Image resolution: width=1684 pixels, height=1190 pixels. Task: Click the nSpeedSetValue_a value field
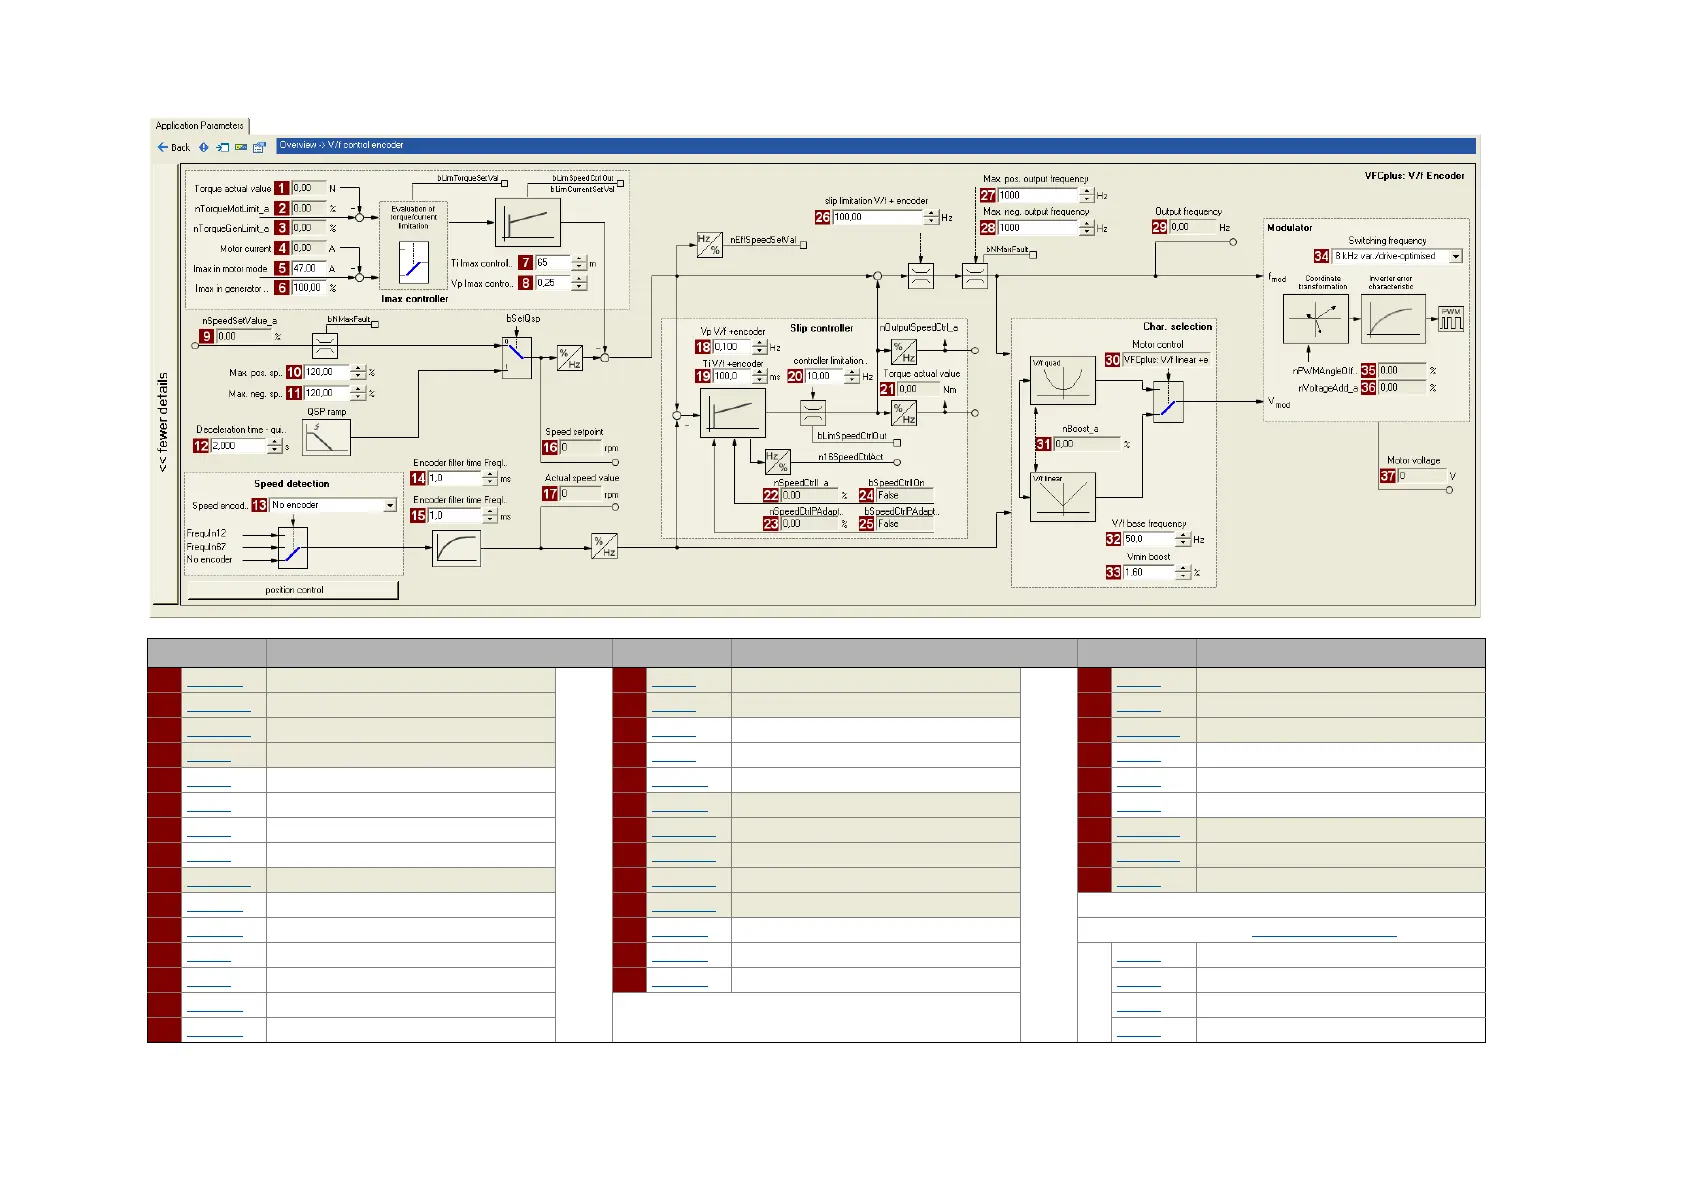pyautogui.click(x=244, y=337)
